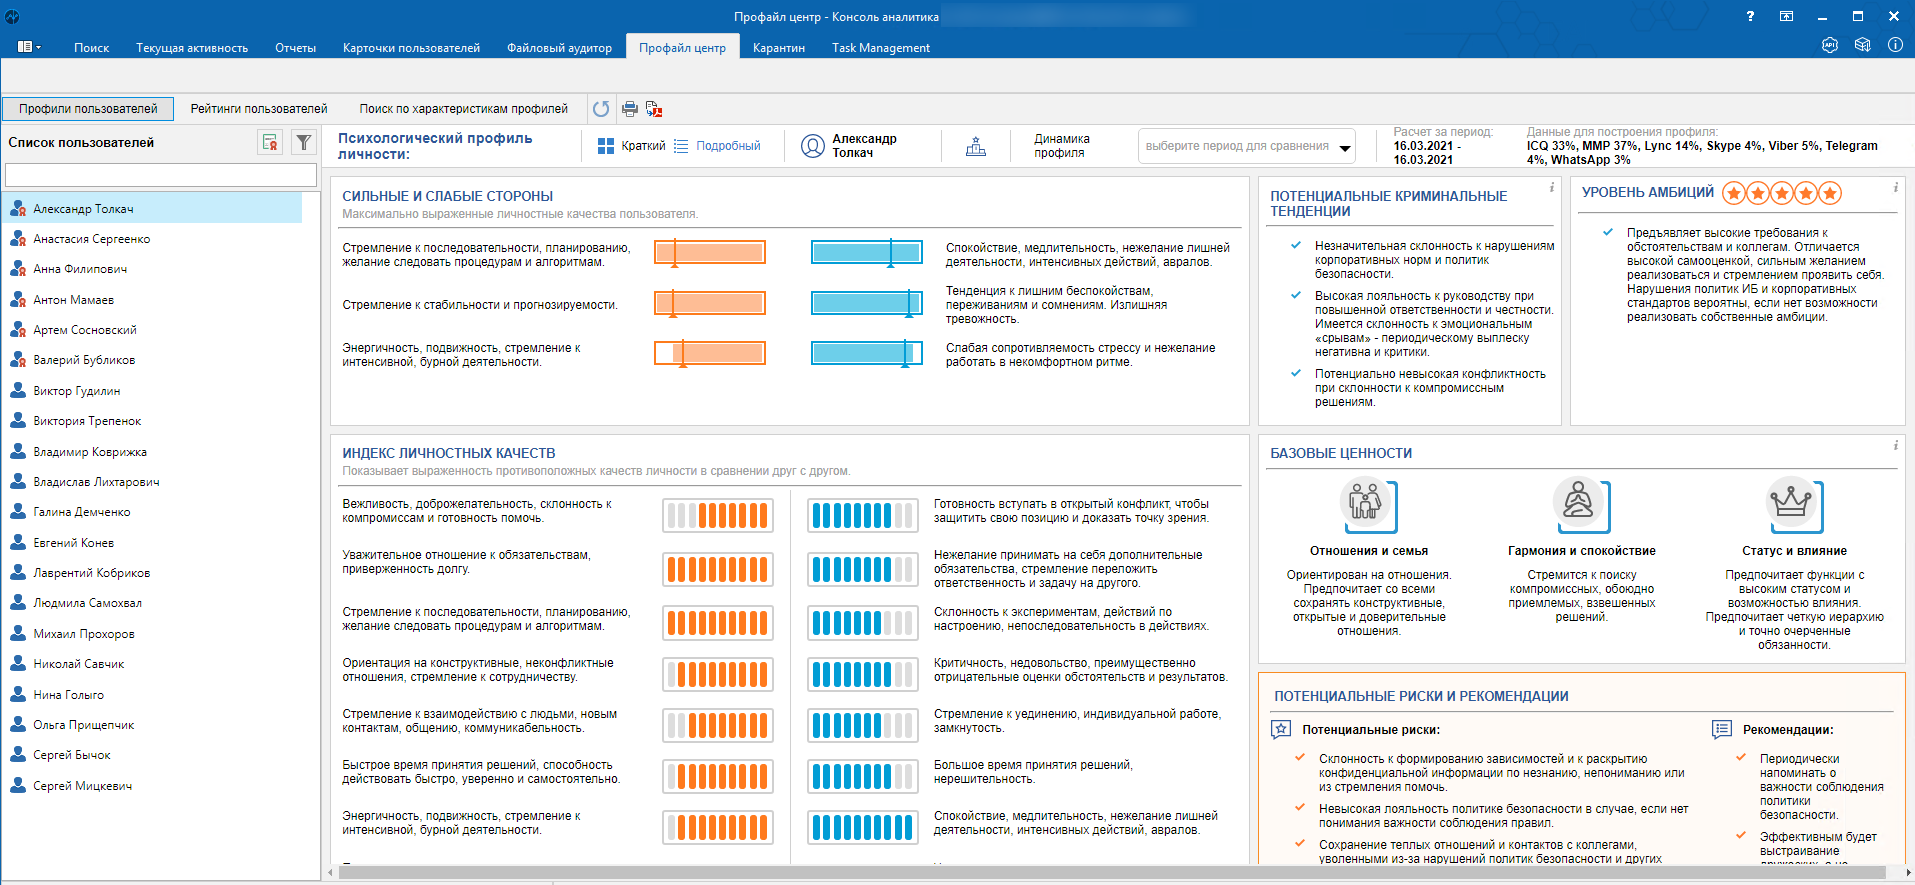
Task: Switch to Подробный profile view
Action: pyautogui.click(x=717, y=146)
